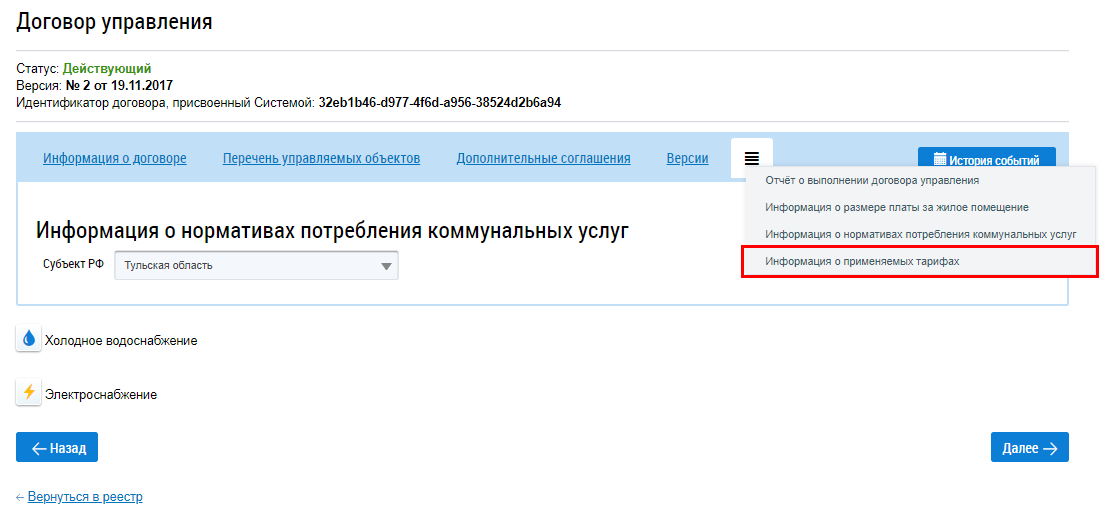Click the lightning bolt electricity icon
This screenshot has width=1099, height=523.
click(x=29, y=393)
